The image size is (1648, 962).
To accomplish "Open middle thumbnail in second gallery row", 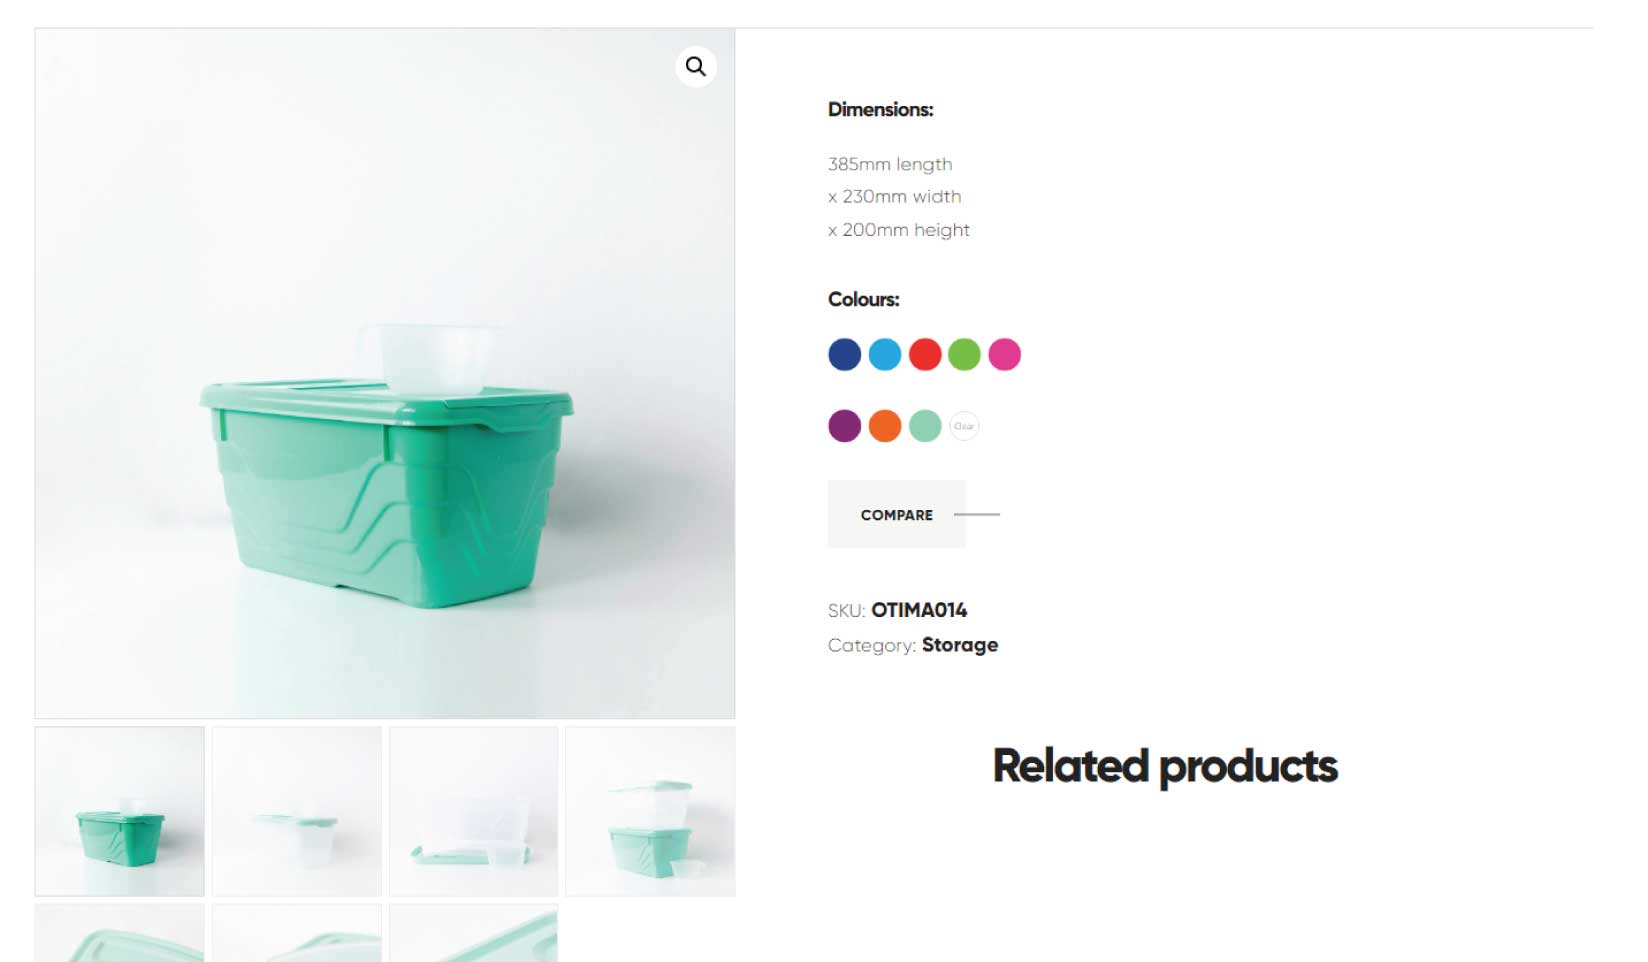I will pyautogui.click(x=296, y=933).
